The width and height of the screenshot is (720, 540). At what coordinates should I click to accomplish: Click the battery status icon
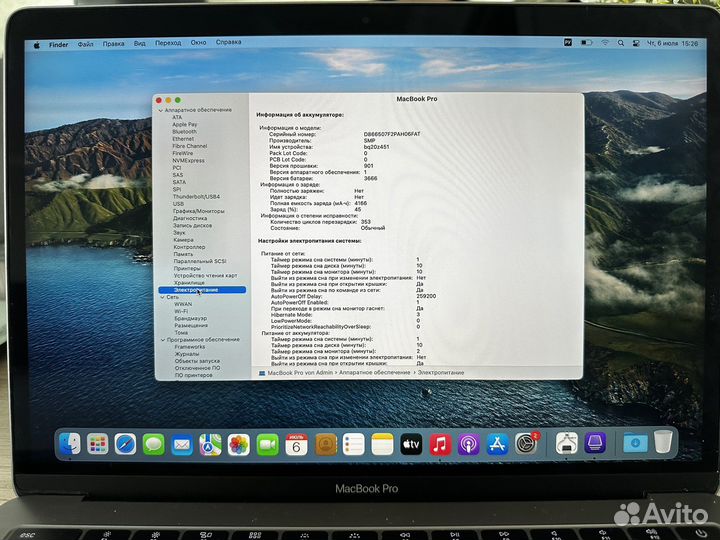click(x=586, y=43)
